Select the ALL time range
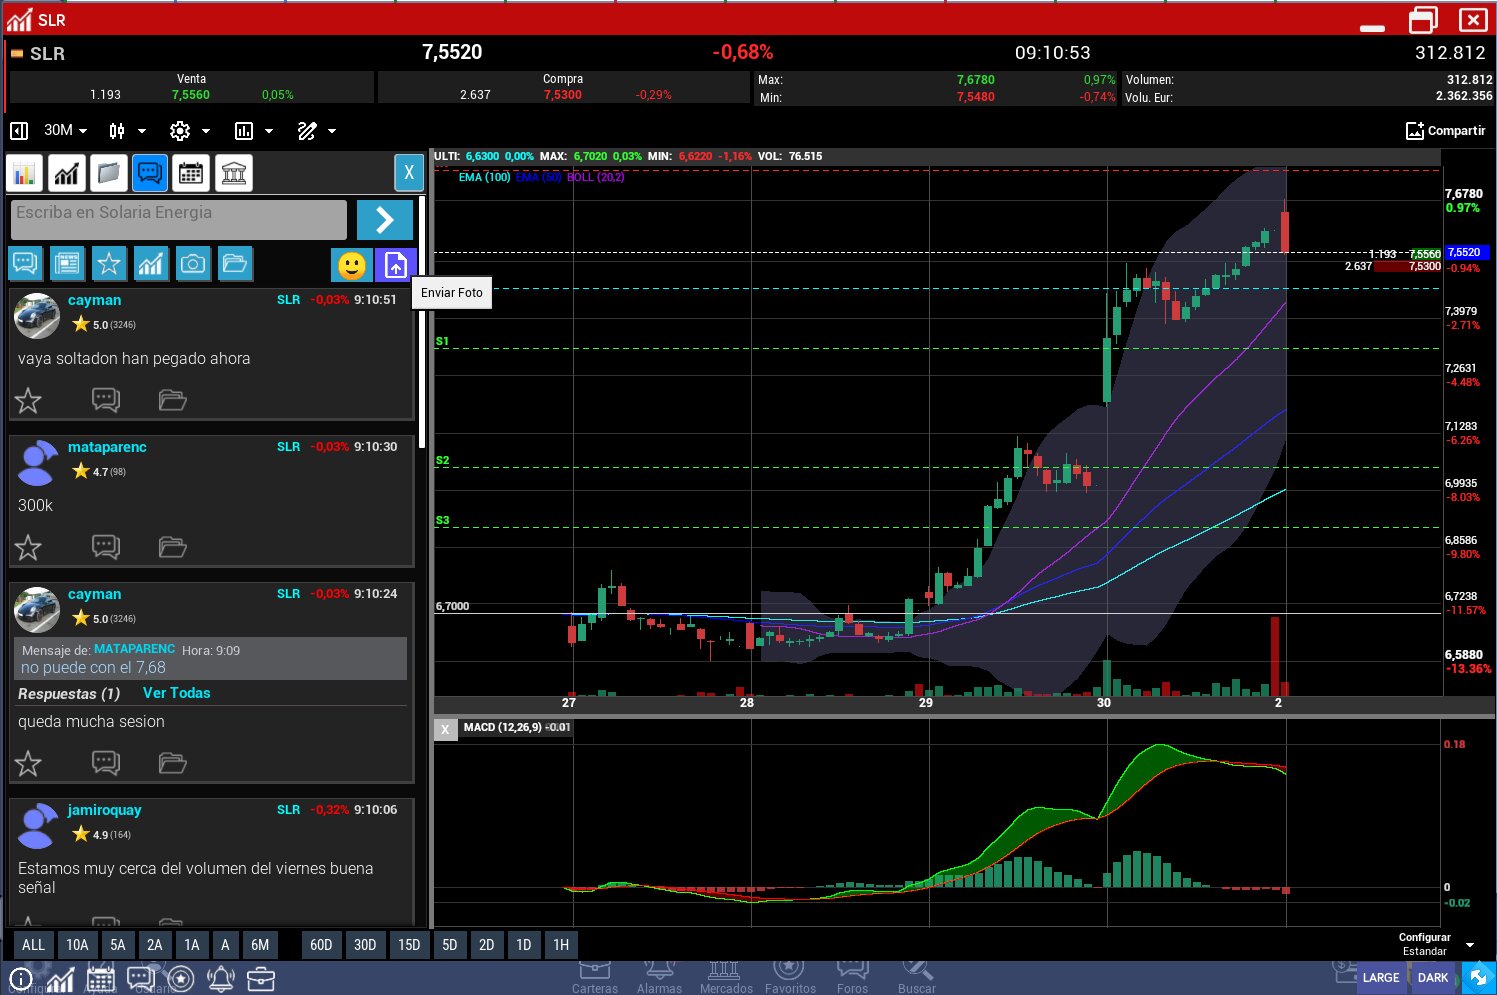 [x=33, y=945]
